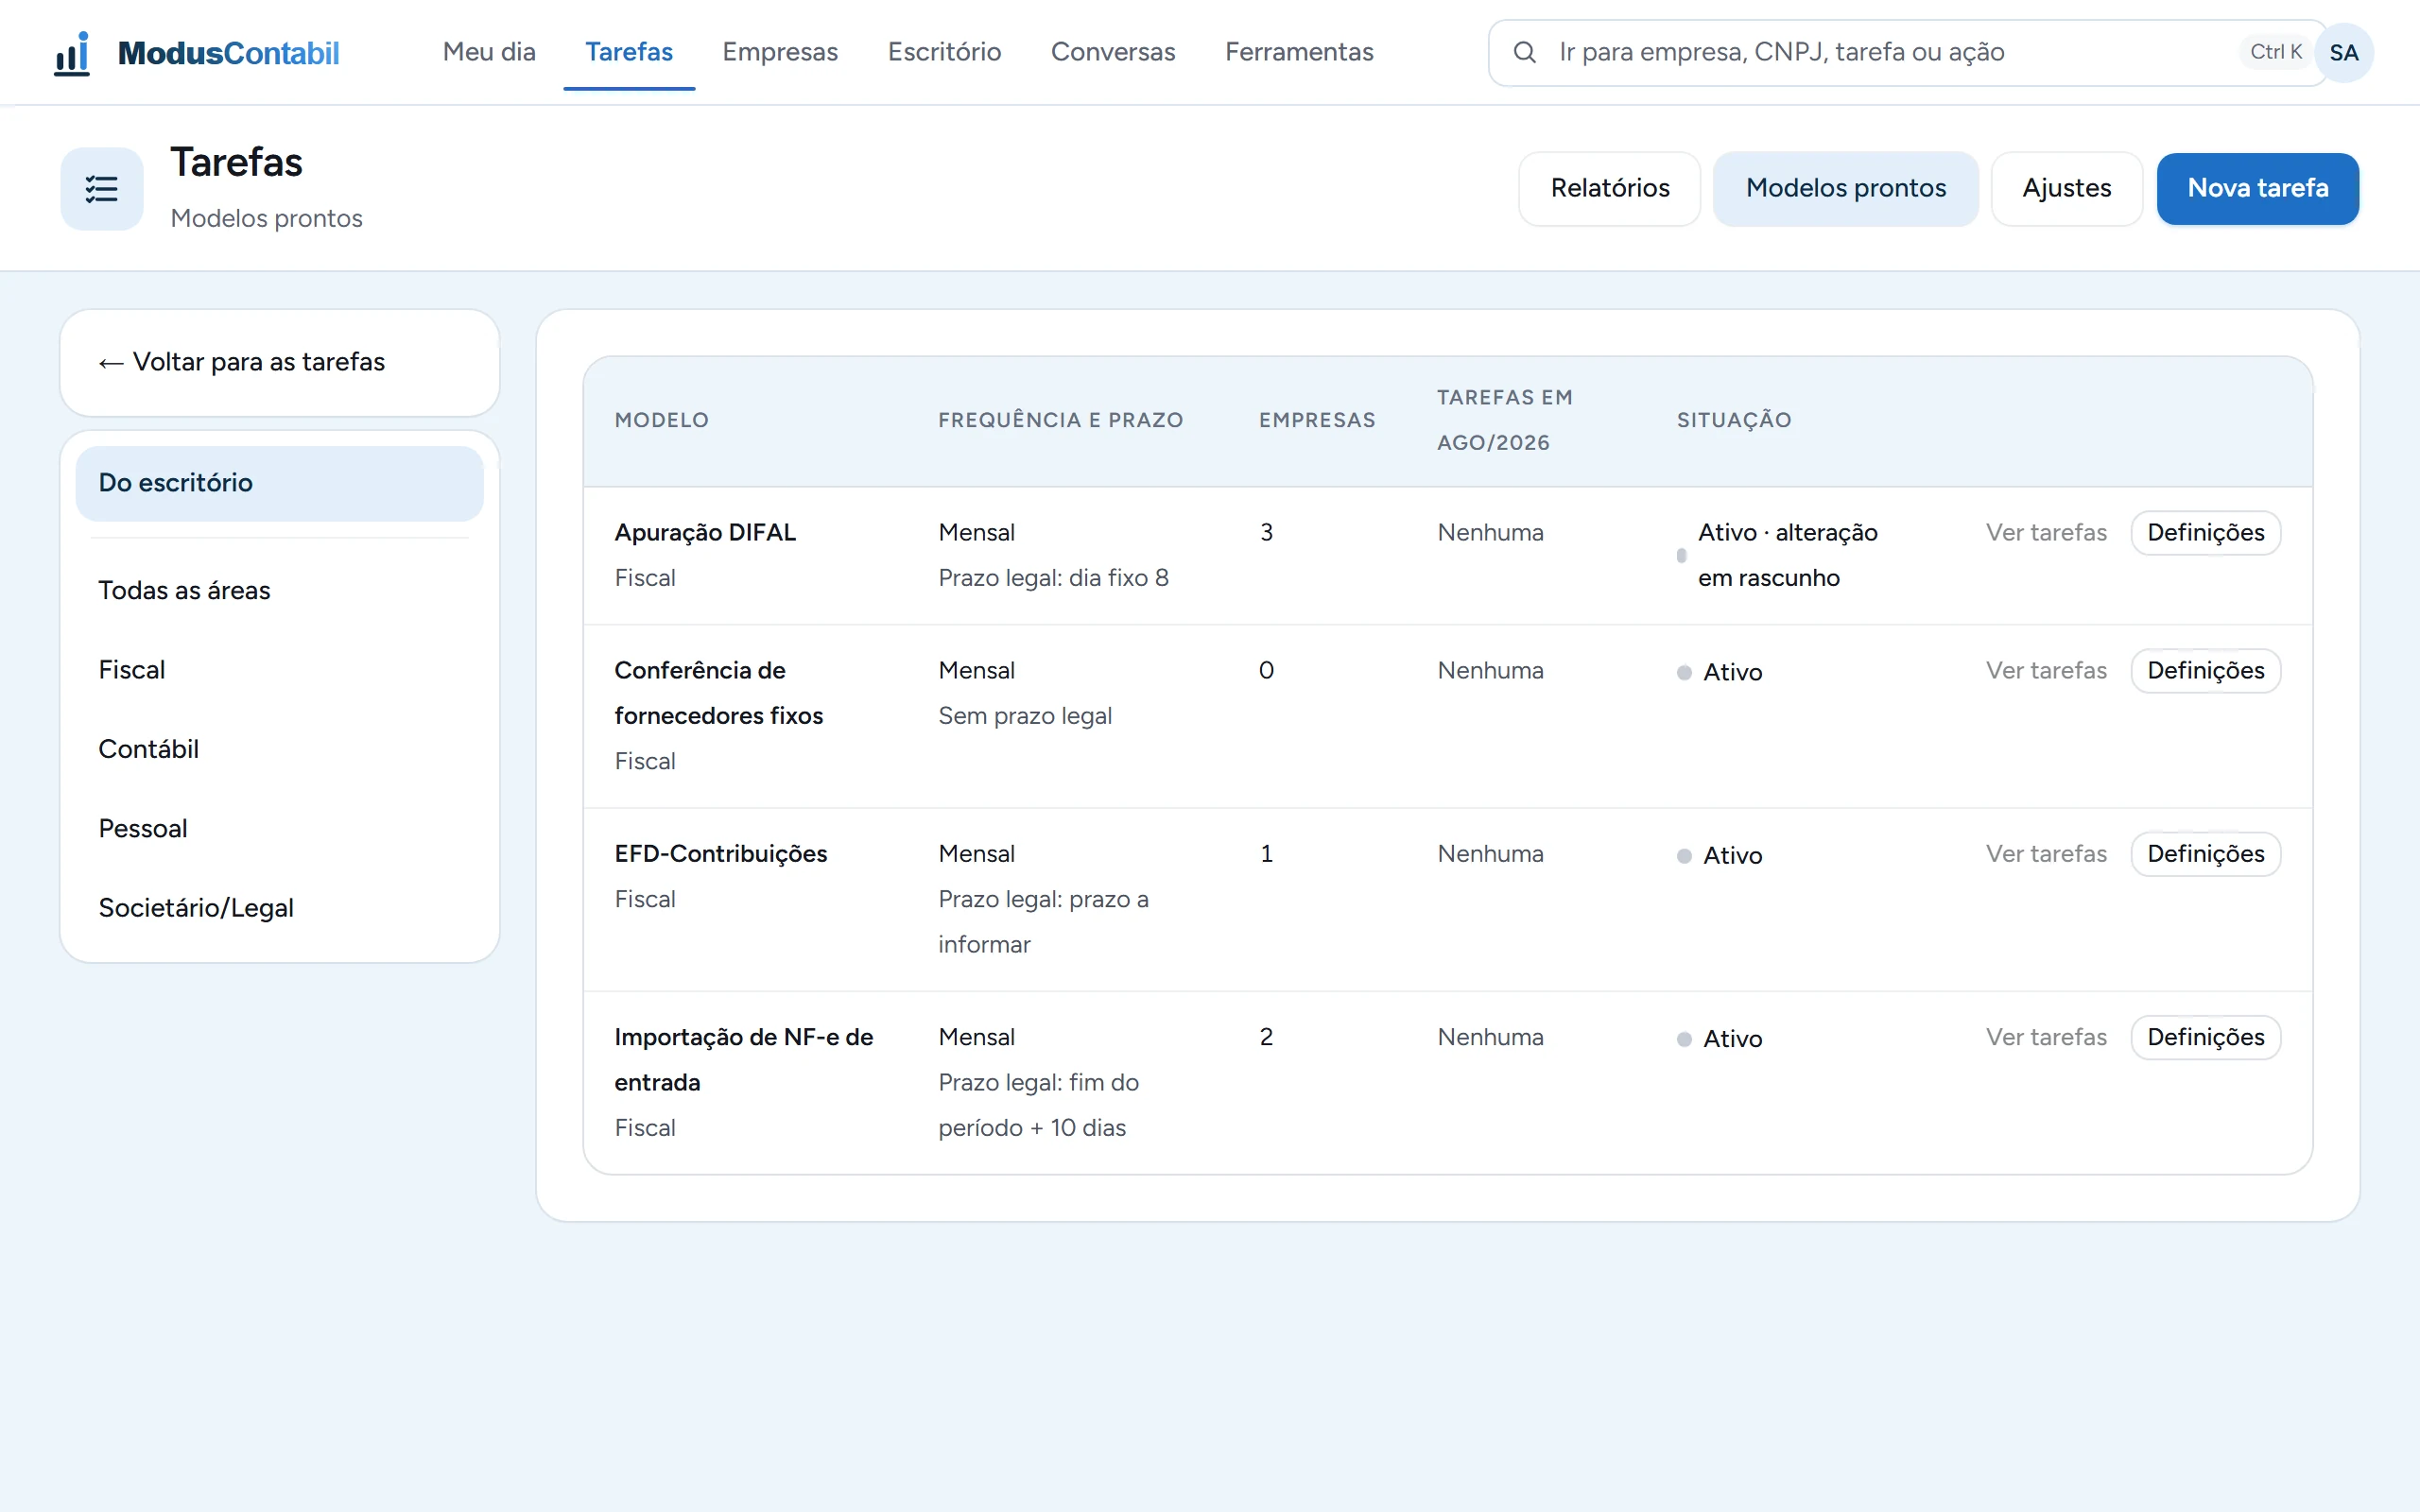This screenshot has height=1512, width=2420.
Task: Create a Nova tarefa
Action: click(x=2257, y=188)
